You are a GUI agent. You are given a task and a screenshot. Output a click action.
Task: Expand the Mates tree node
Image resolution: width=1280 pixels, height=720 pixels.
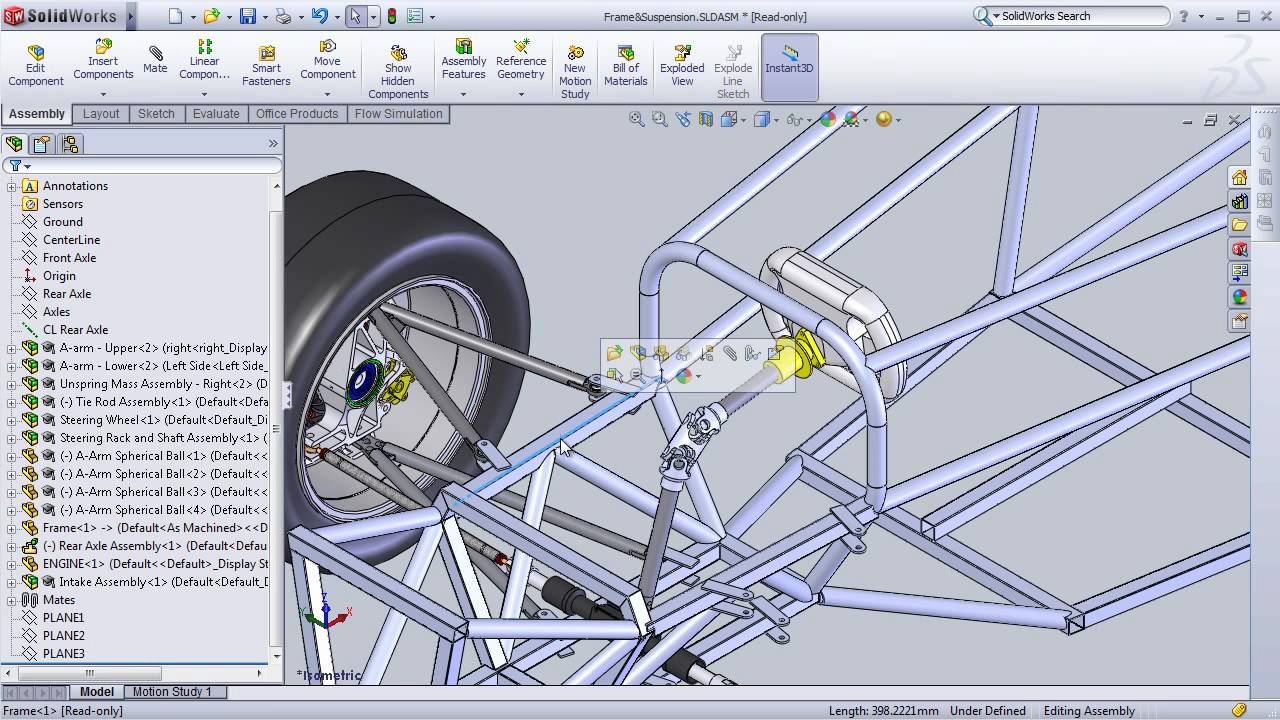(12, 600)
